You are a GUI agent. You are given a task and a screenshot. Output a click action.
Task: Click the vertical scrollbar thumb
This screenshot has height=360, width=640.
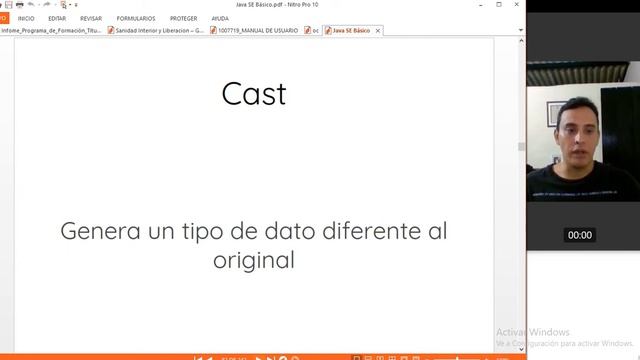(521, 147)
